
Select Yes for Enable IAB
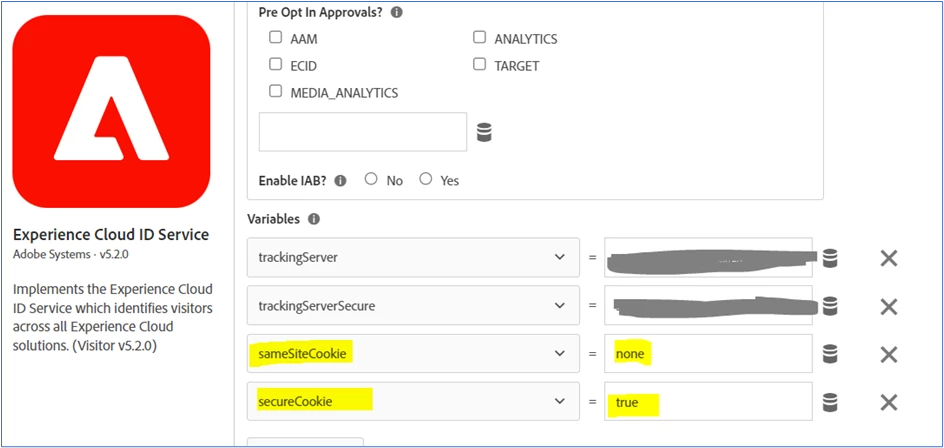(426, 179)
